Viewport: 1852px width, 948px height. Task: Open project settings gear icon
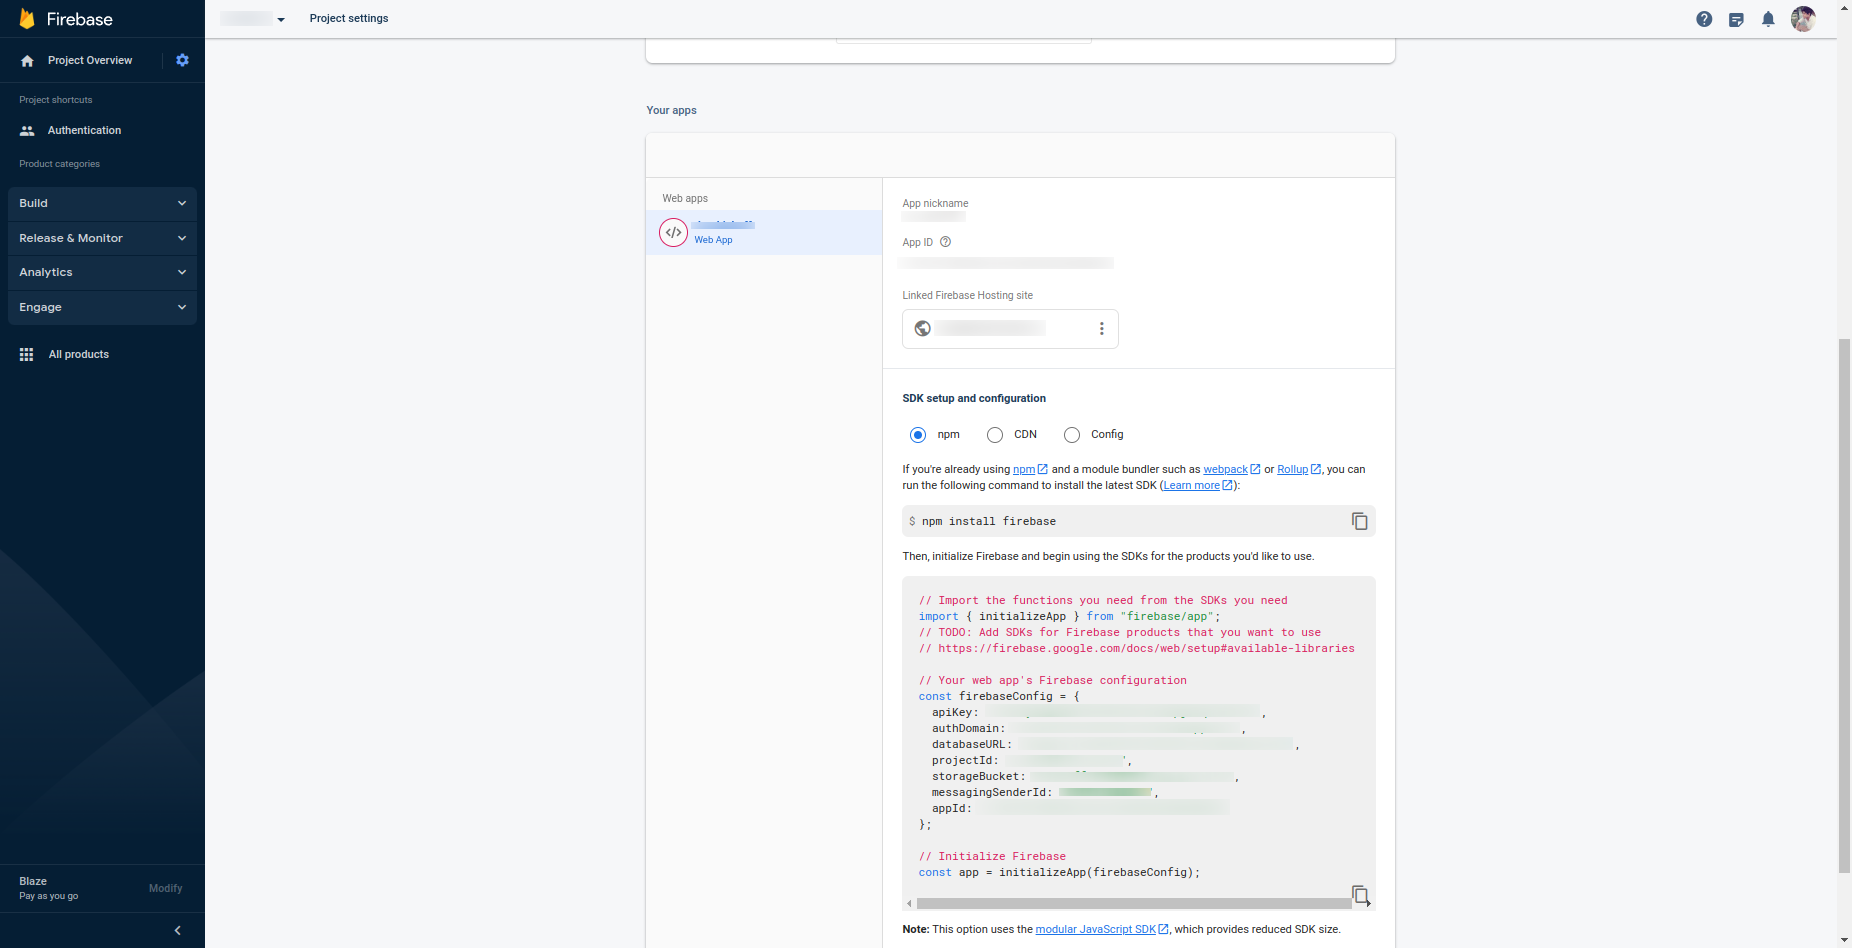pos(182,60)
